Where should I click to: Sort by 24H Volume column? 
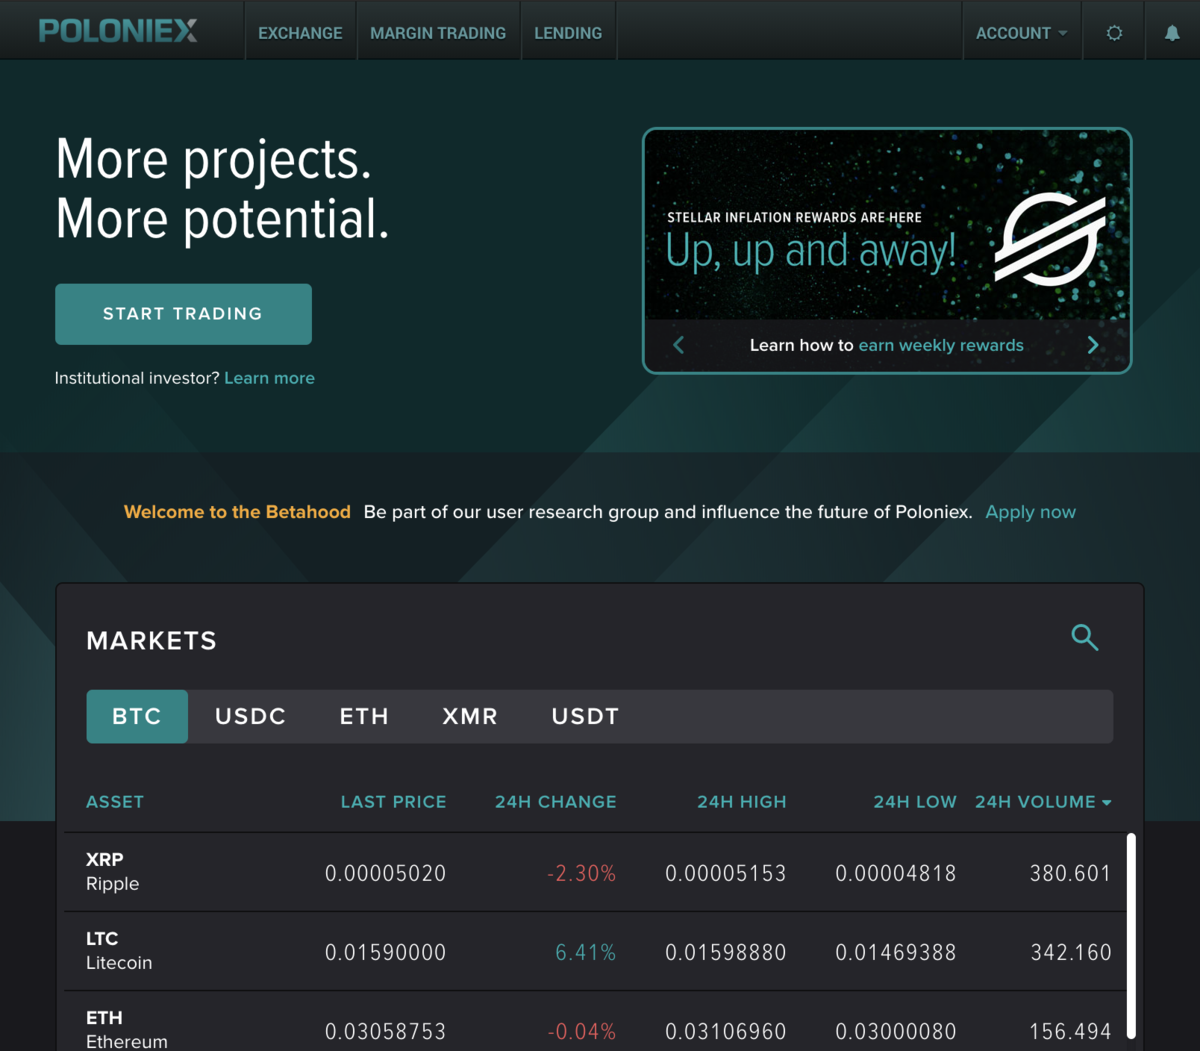[1043, 802]
